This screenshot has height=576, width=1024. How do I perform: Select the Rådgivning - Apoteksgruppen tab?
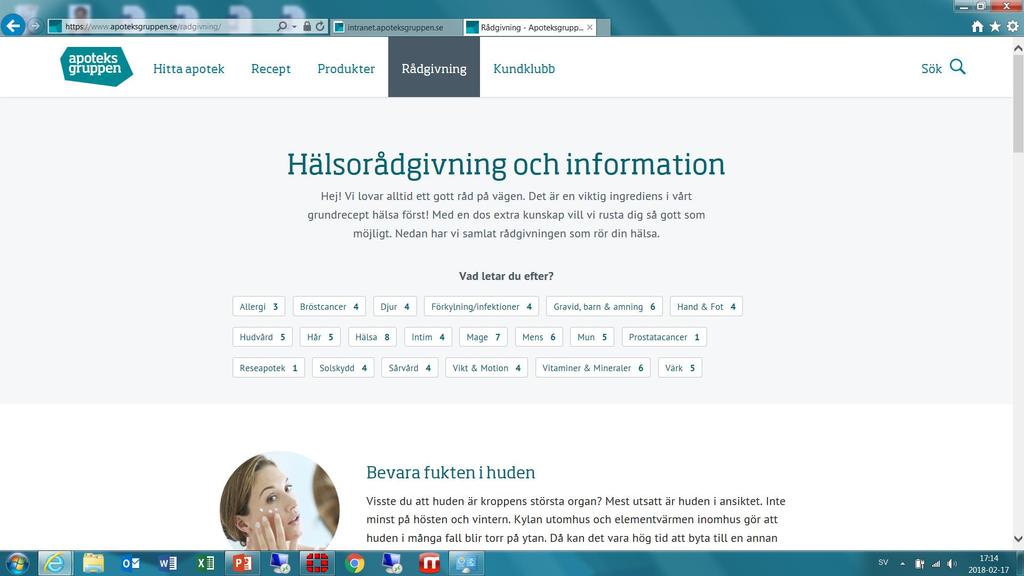(x=529, y=27)
